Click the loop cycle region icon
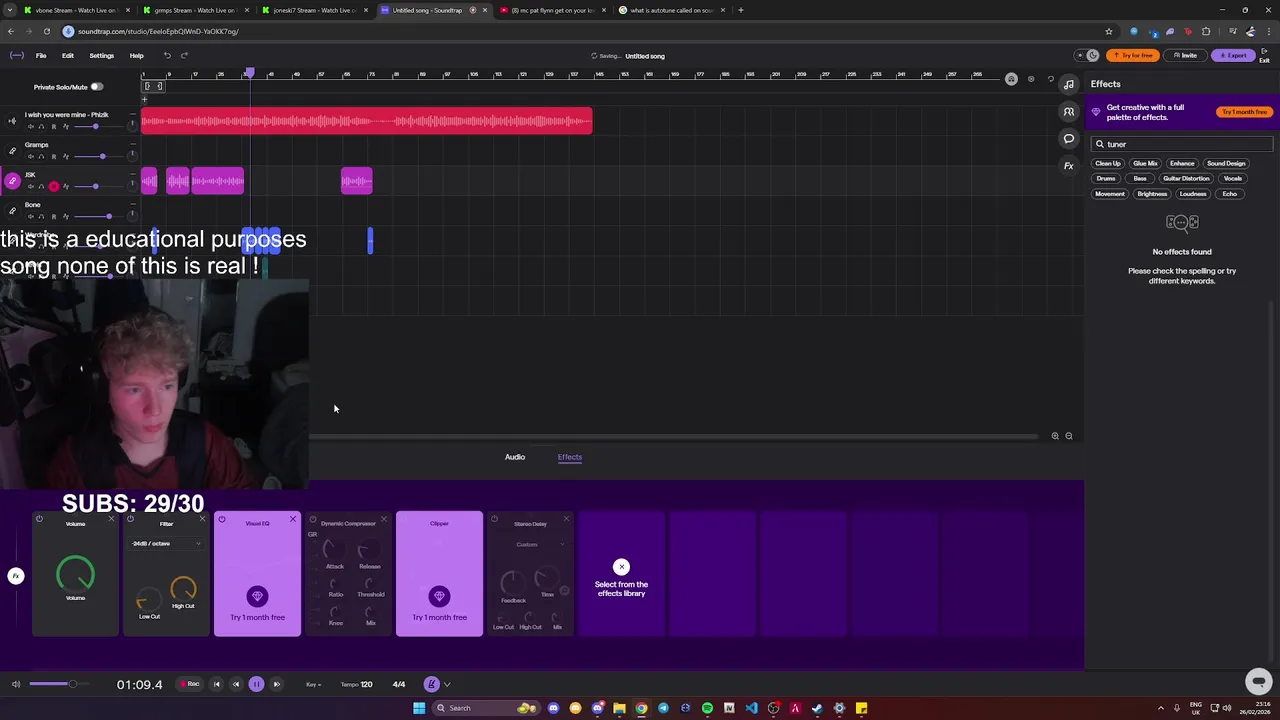 pyautogui.click(x=153, y=86)
